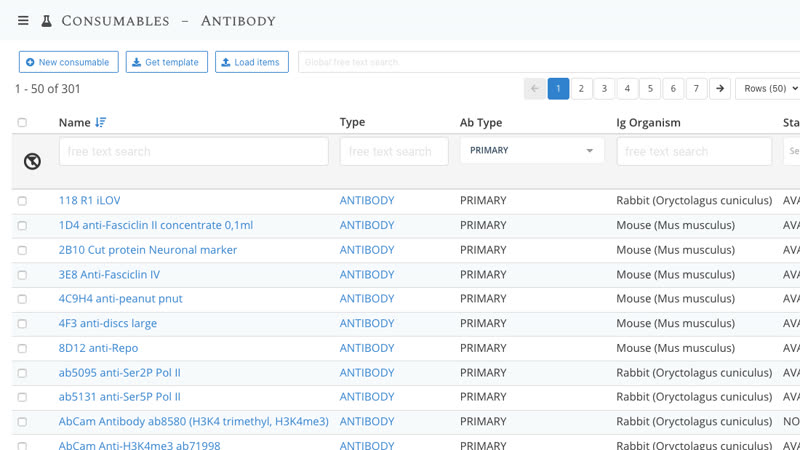Focus the global free text search field
The width and height of the screenshot is (800, 450).
[x=549, y=62]
